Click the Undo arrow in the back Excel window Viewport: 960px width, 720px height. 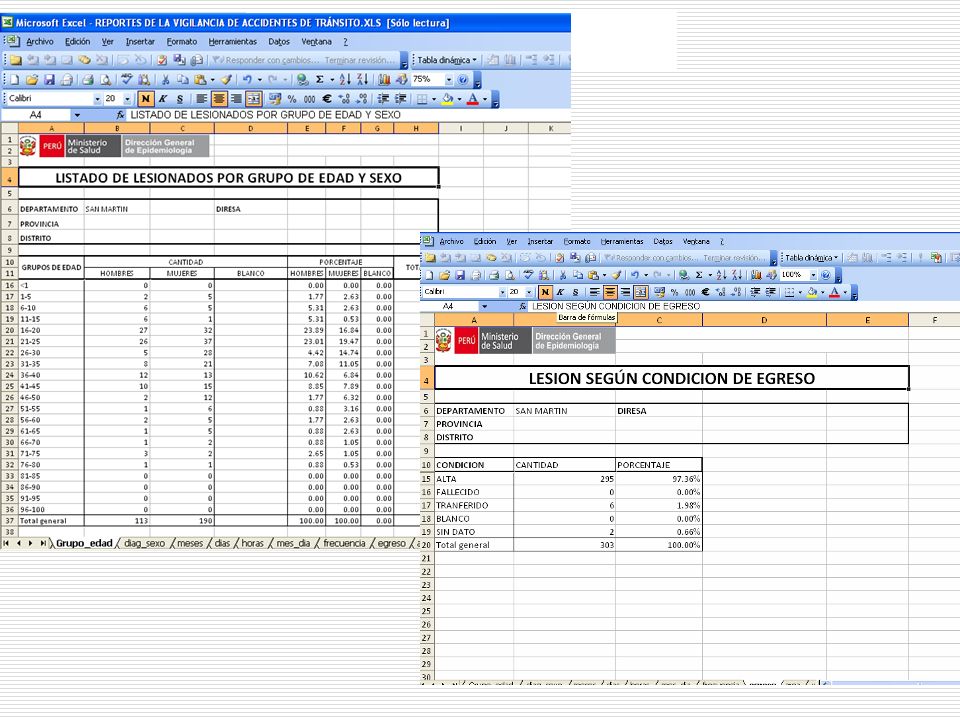pyautogui.click(x=247, y=80)
